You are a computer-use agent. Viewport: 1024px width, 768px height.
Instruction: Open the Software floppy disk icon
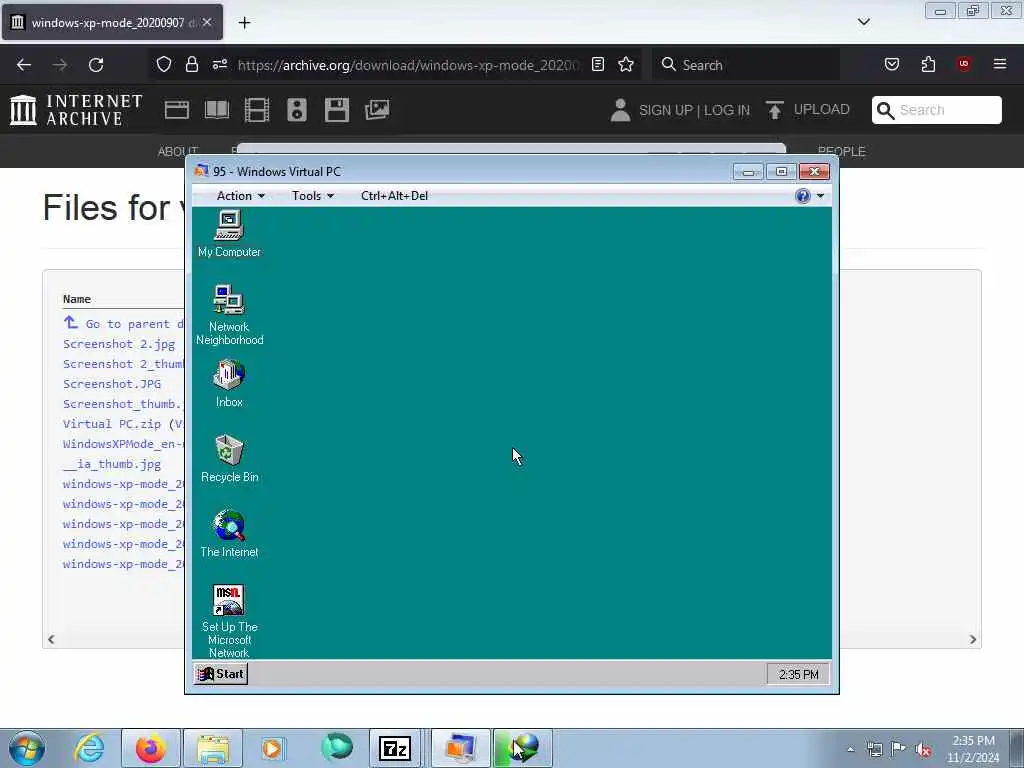[337, 110]
